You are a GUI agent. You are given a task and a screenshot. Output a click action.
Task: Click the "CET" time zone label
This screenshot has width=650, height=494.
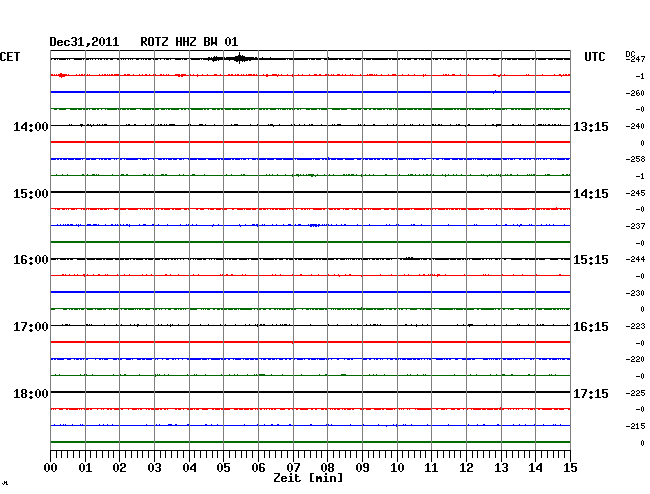click(10, 57)
